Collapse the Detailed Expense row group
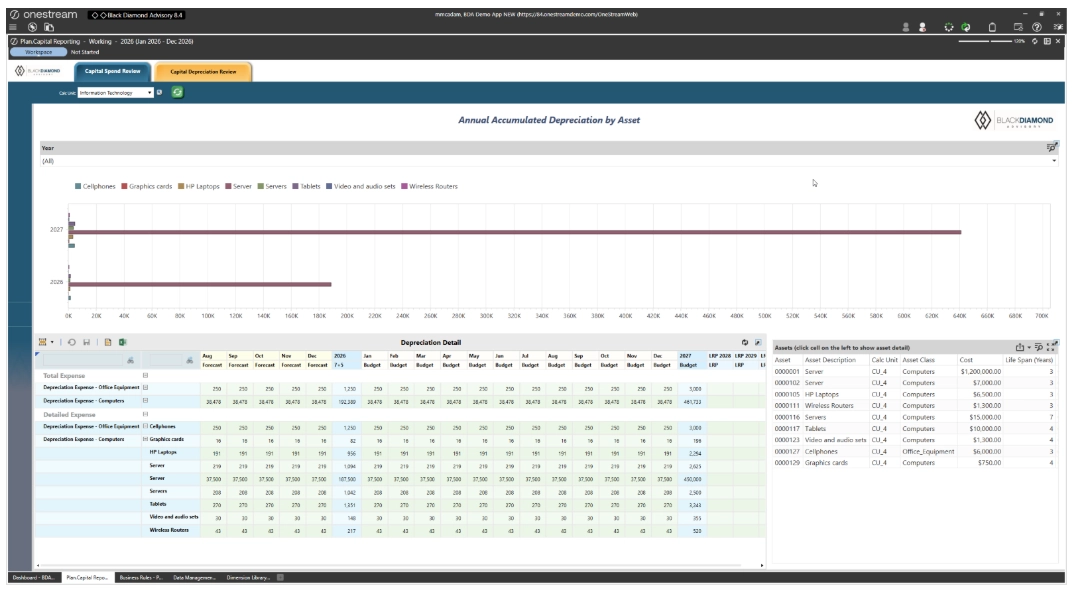 [145, 414]
